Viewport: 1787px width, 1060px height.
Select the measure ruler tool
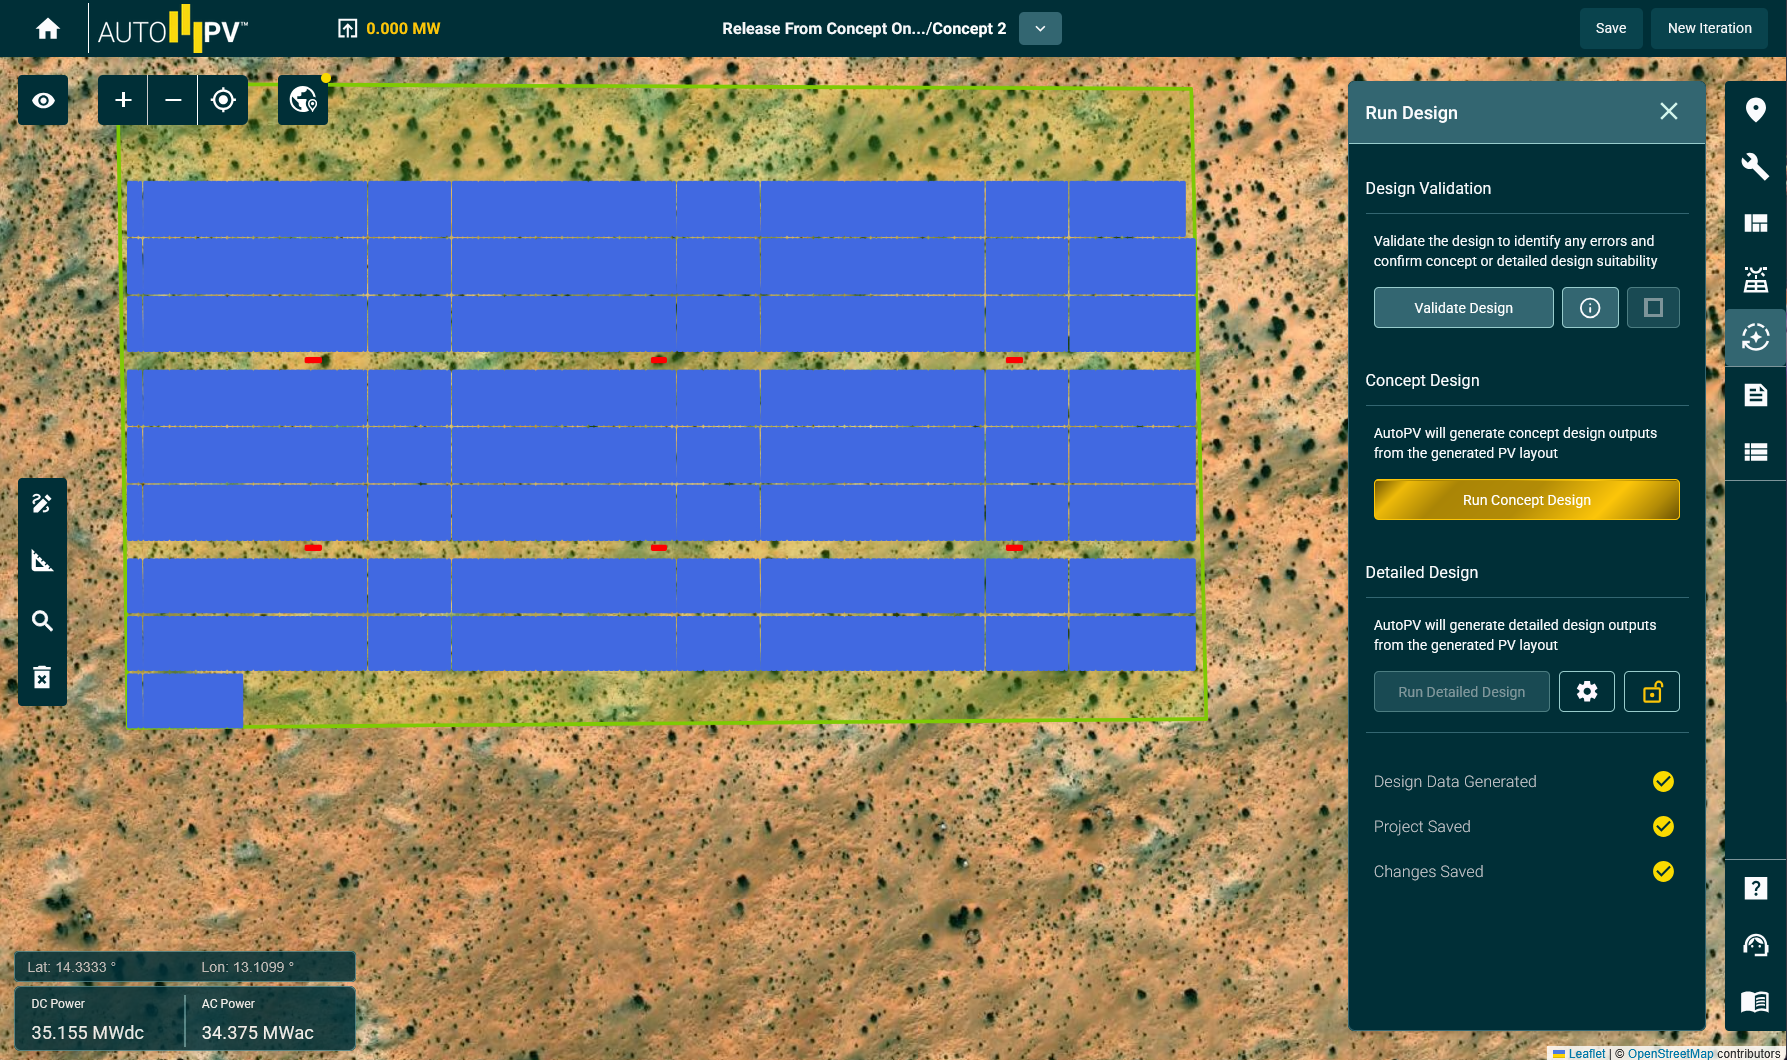pos(42,561)
